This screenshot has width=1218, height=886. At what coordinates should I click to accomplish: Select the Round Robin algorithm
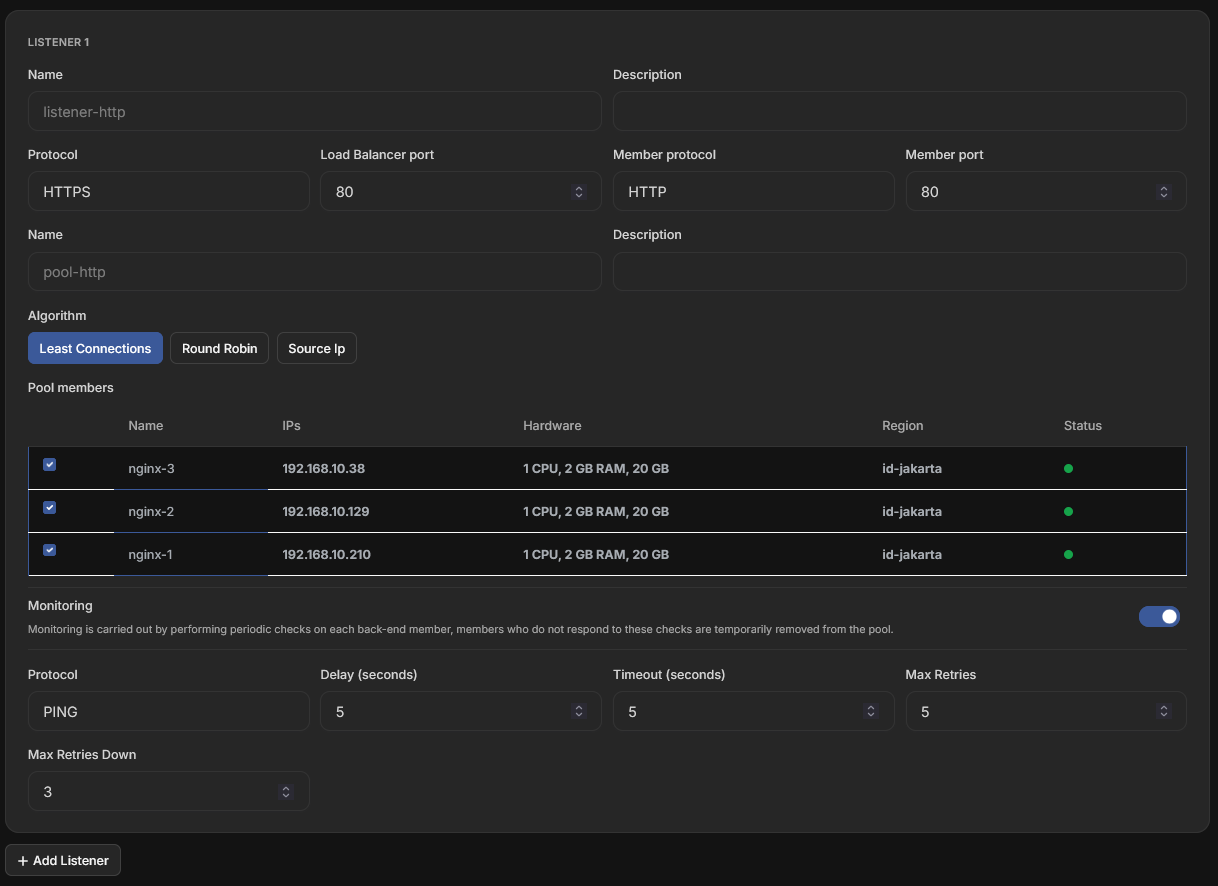pyautogui.click(x=219, y=348)
